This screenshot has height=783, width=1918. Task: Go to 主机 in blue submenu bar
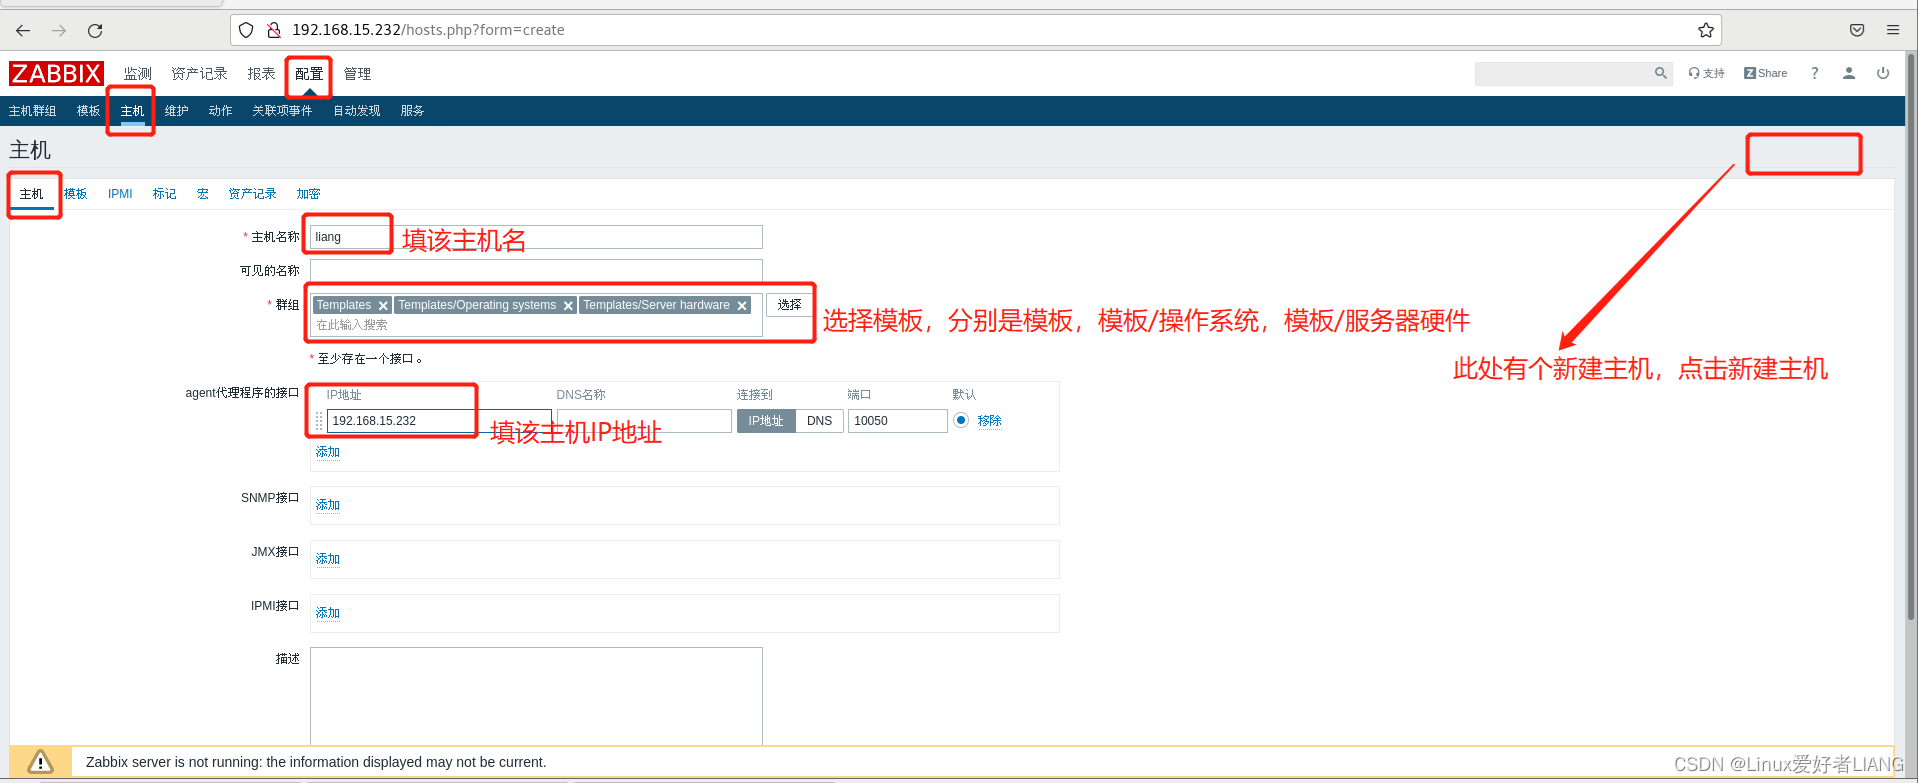coord(132,111)
